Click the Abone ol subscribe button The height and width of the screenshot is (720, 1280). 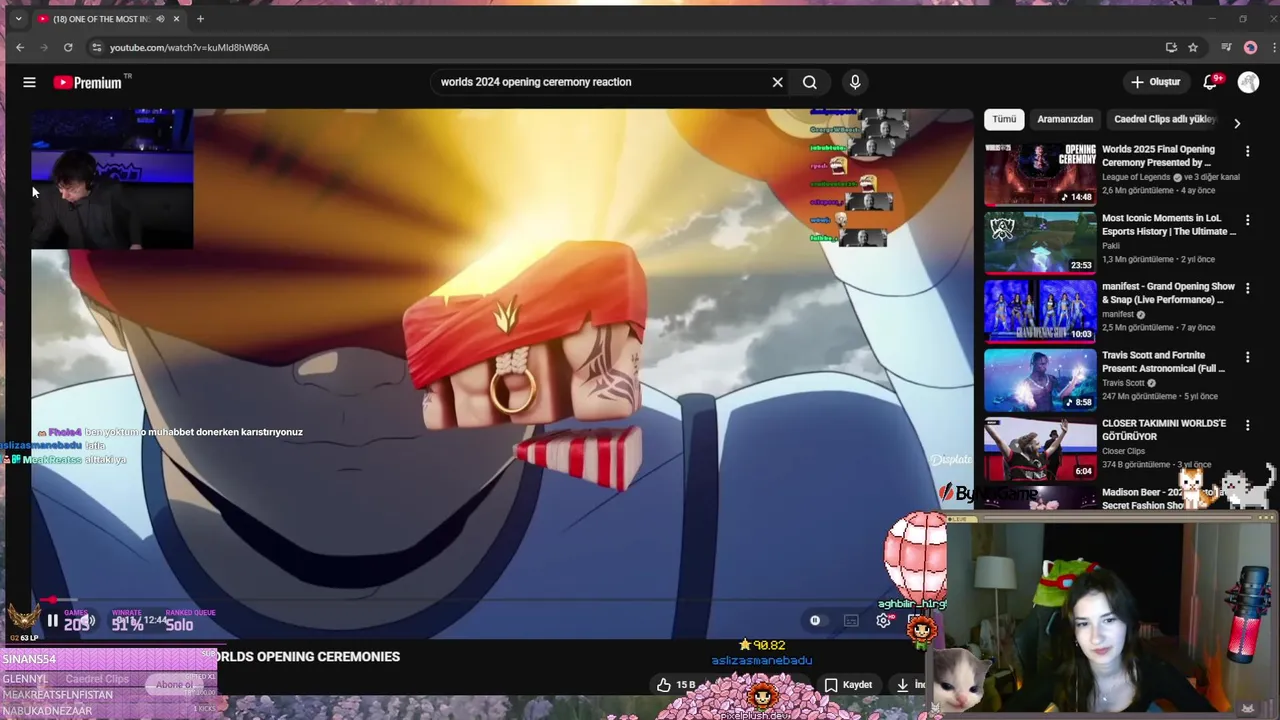174,685
